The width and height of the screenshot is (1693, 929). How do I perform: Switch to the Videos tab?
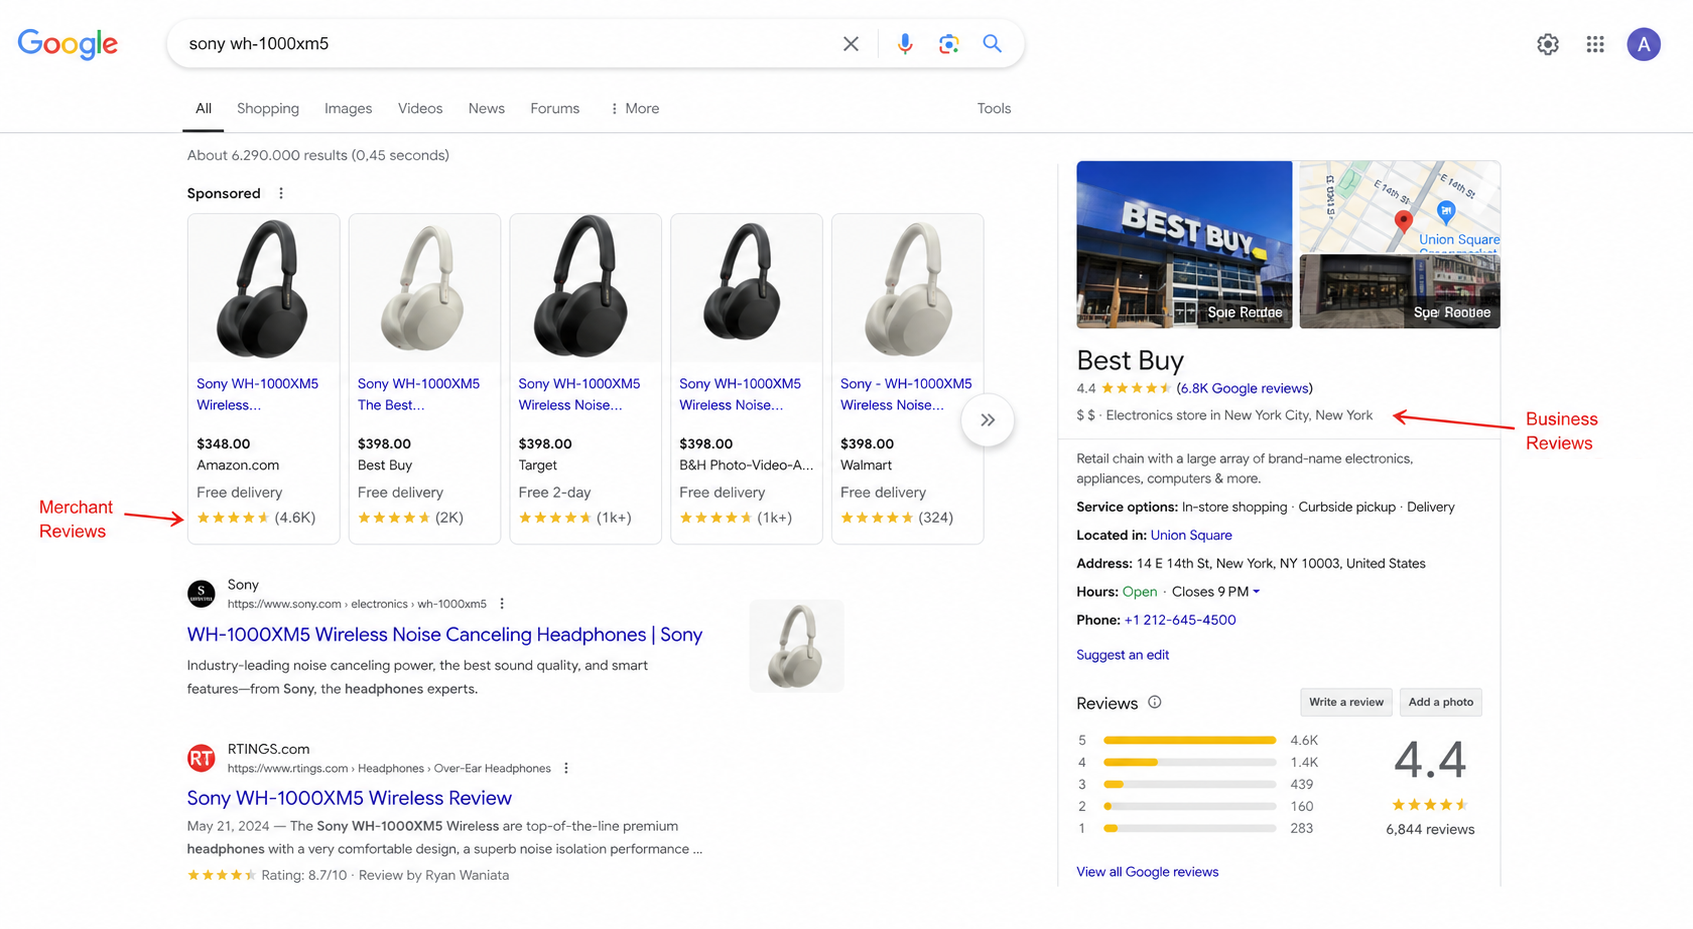point(420,108)
